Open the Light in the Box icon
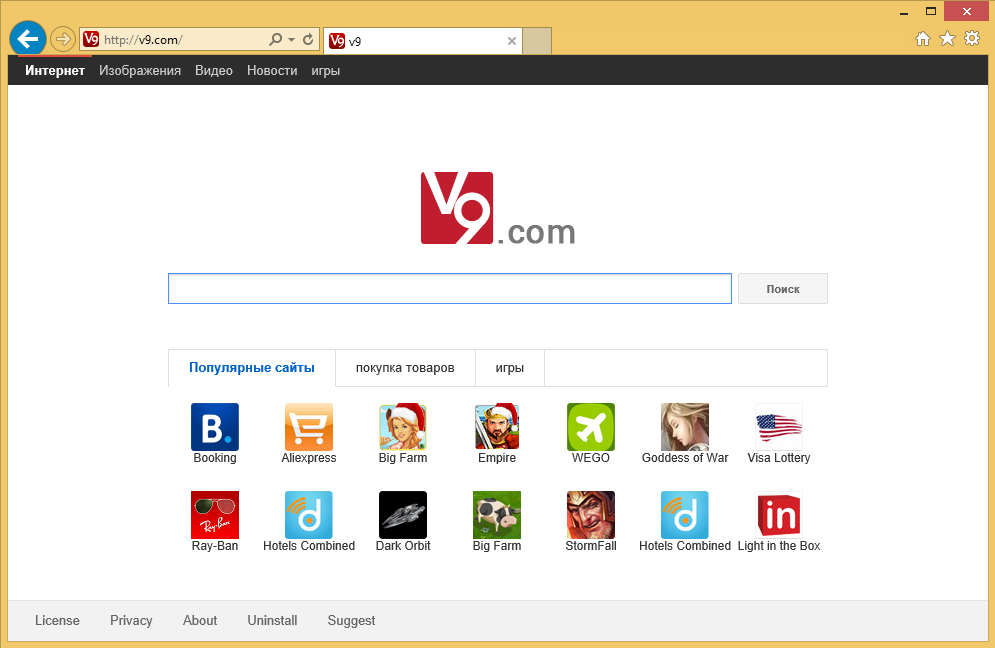Viewport: 995px width, 648px height. [x=779, y=515]
